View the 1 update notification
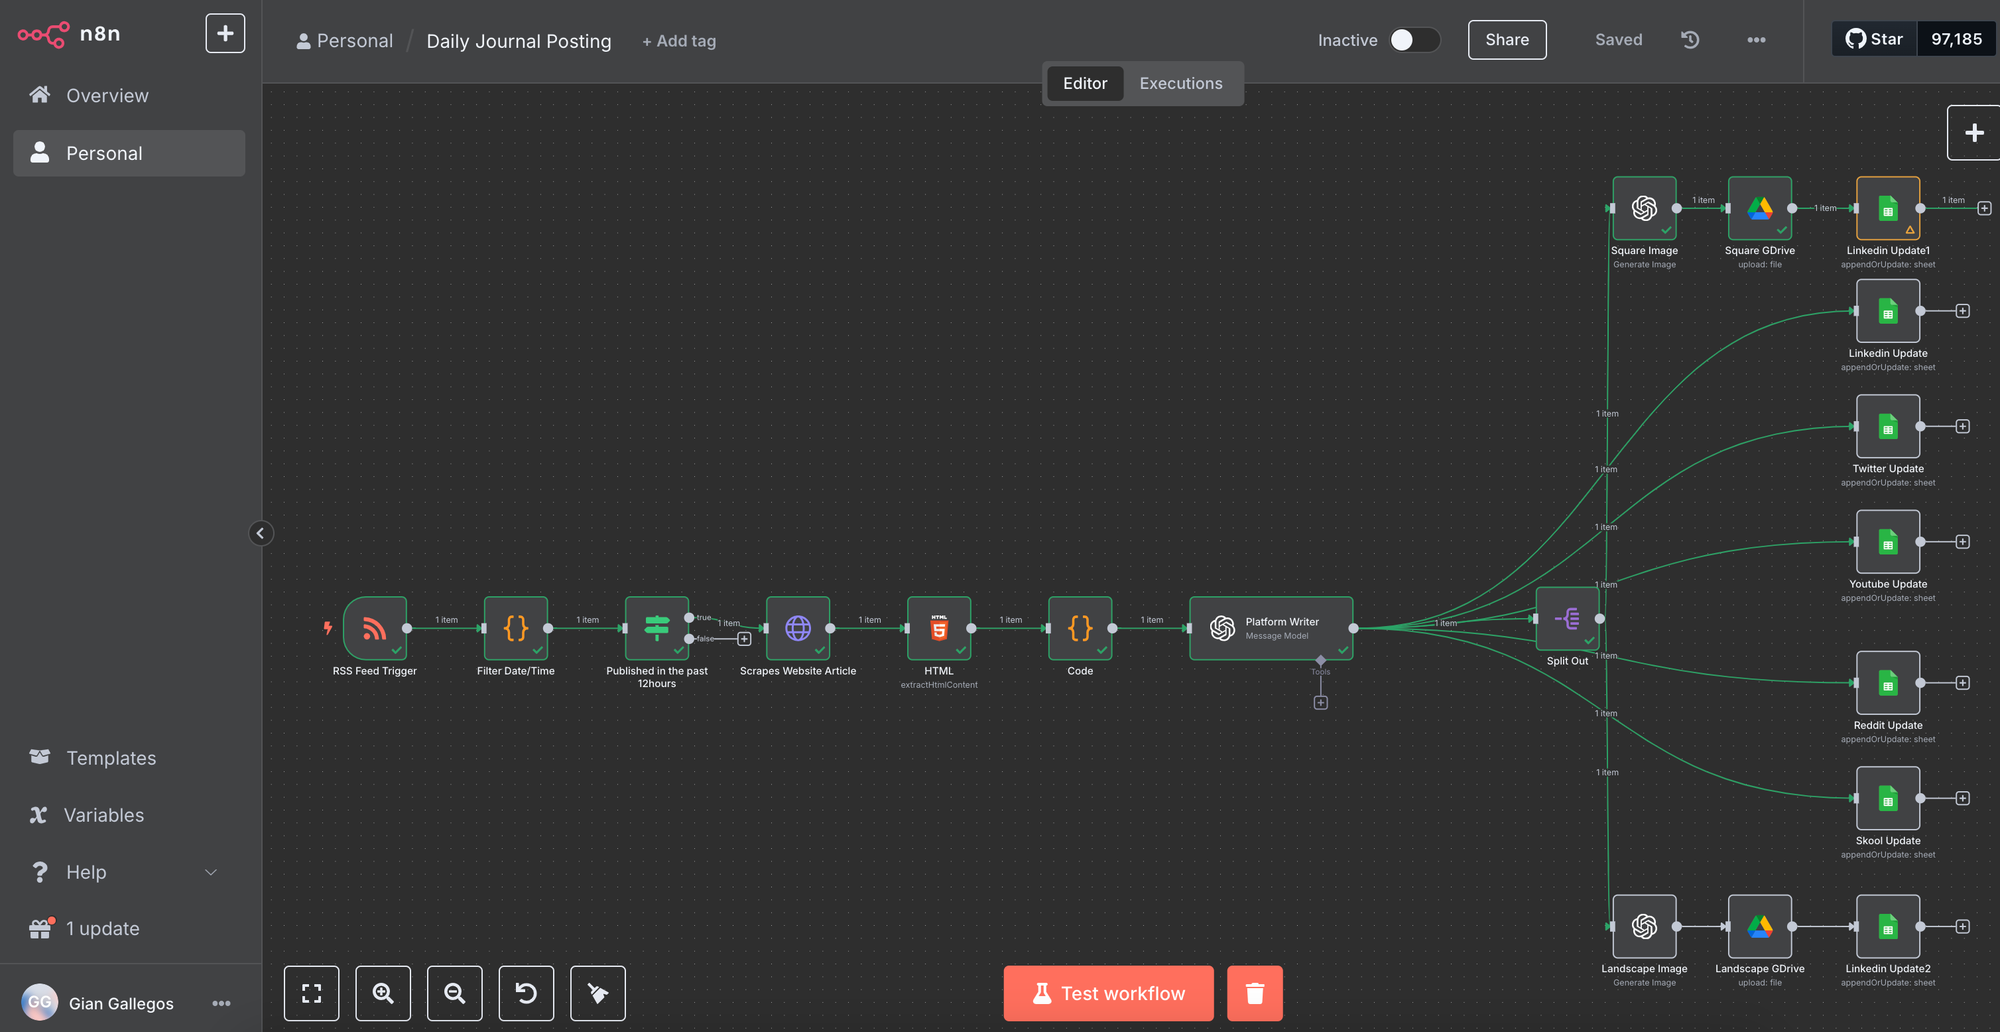The image size is (2000, 1032). click(129, 929)
